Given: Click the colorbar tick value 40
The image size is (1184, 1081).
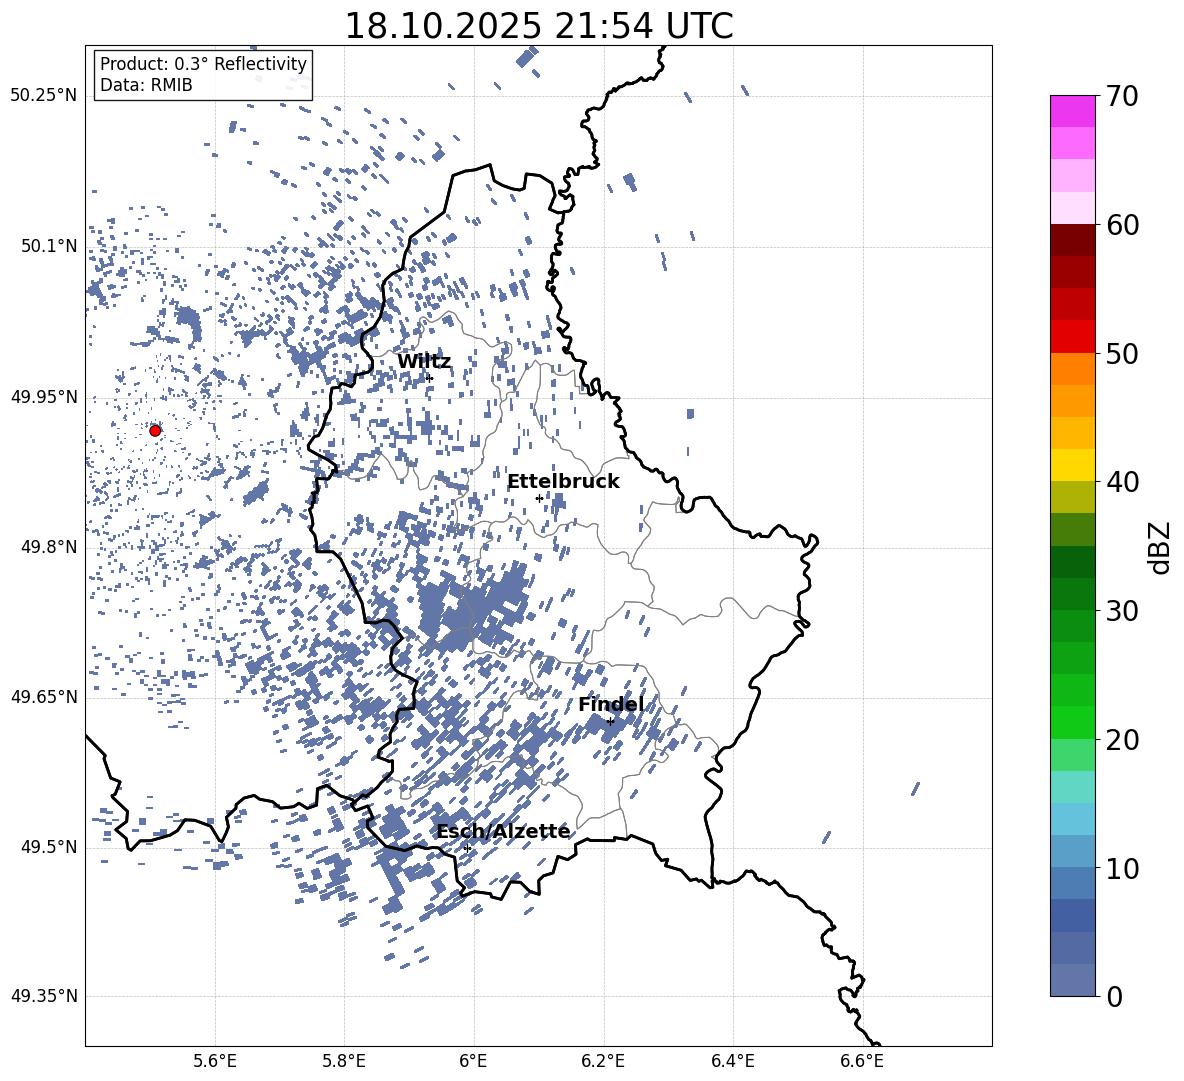Looking at the screenshot, I should [x=1123, y=482].
